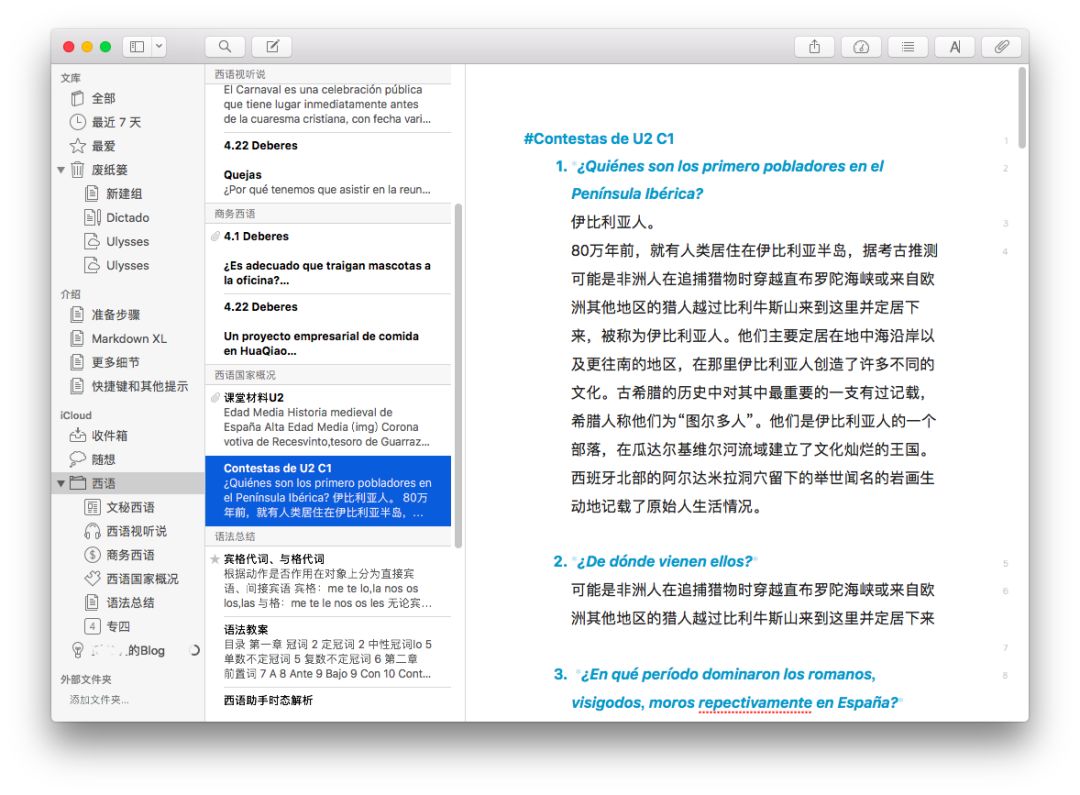This screenshot has height=795, width=1080.
Task: Open the attachments paperclip icon
Action: click(x=1000, y=47)
